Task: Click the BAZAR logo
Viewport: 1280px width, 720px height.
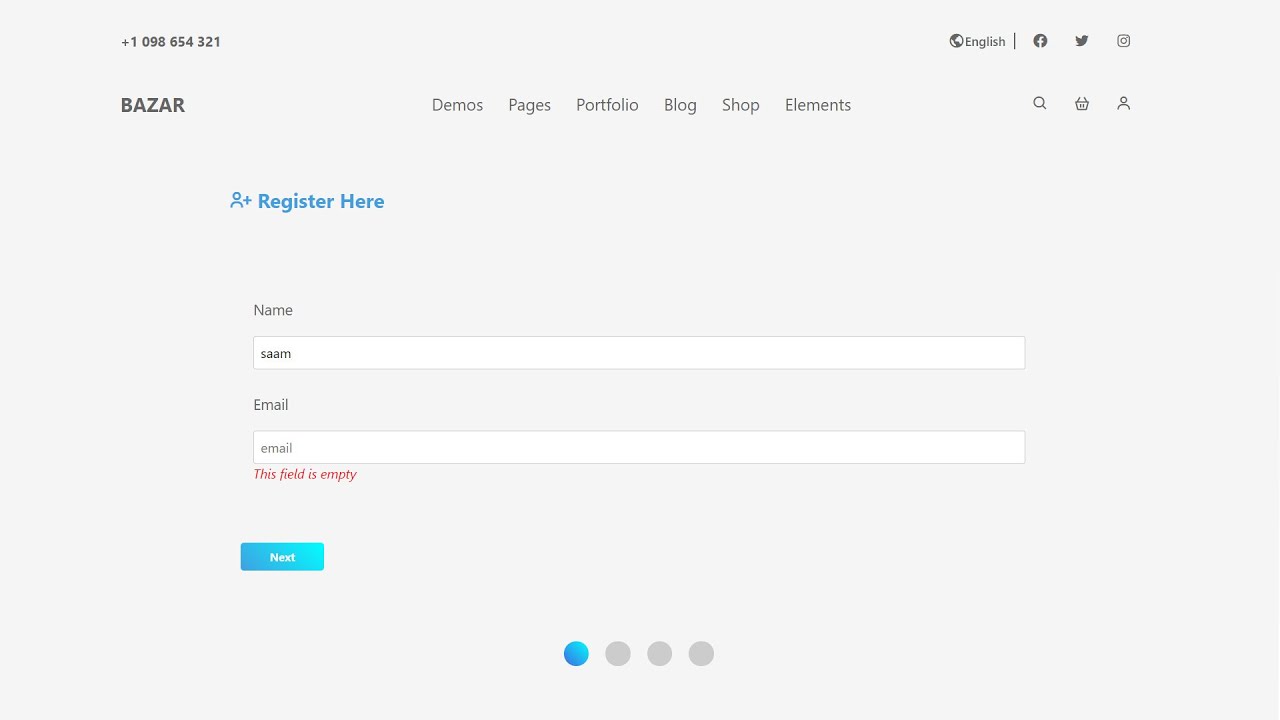Action: point(153,105)
